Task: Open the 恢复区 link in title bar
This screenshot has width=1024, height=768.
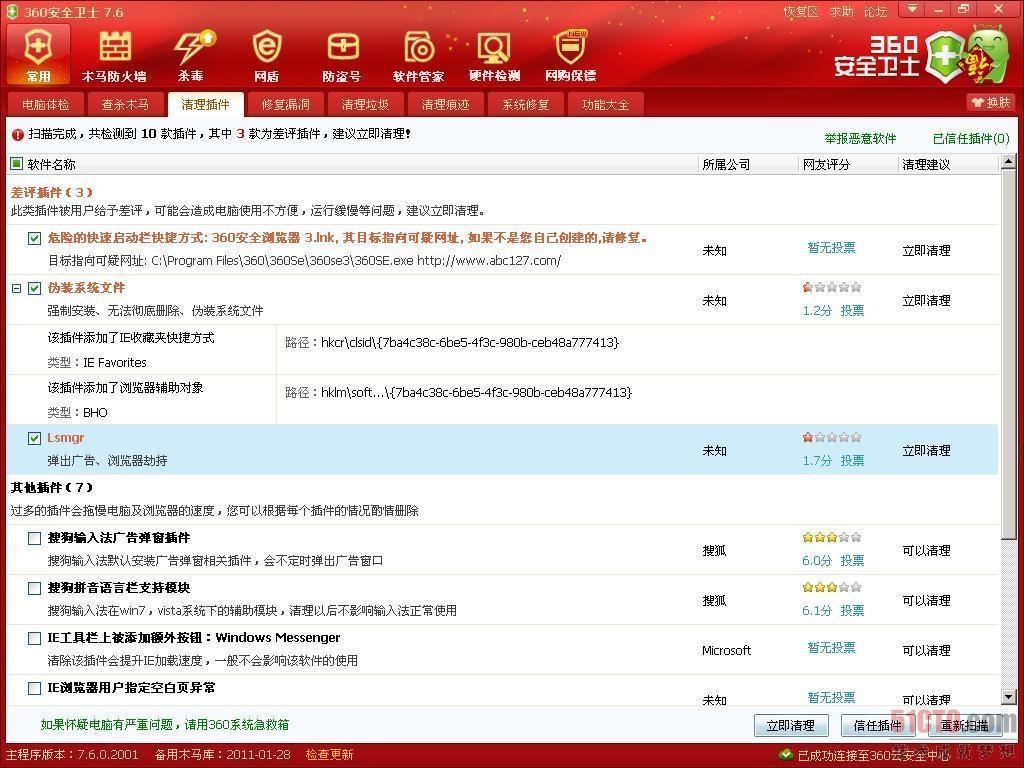Action: (x=801, y=12)
